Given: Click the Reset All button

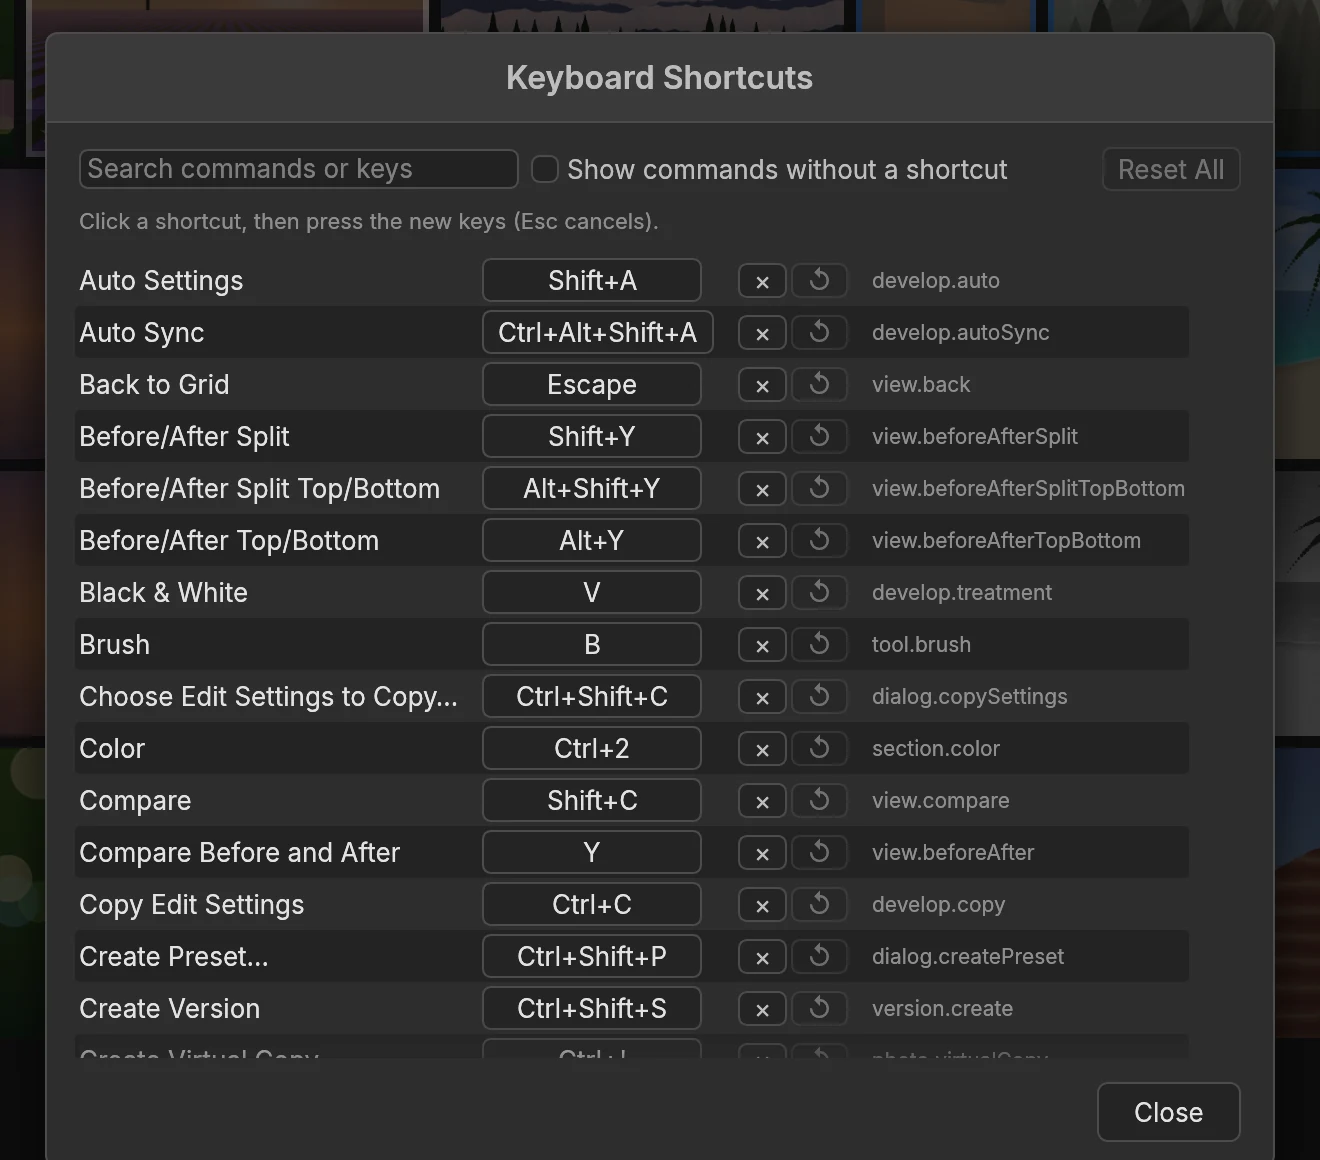Looking at the screenshot, I should click(x=1171, y=169).
